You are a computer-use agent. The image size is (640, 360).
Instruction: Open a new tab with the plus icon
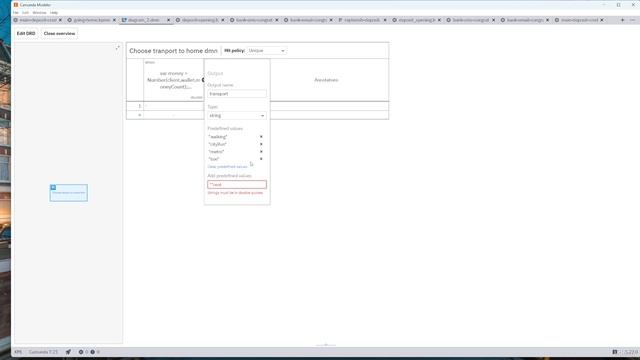coord(622,20)
